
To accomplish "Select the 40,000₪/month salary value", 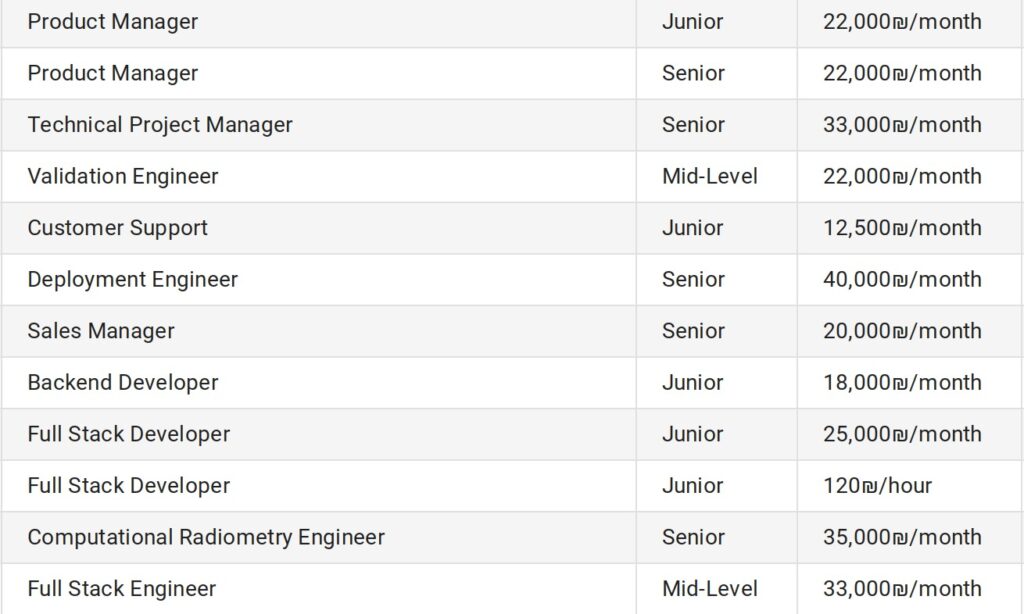I will point(902,280).
